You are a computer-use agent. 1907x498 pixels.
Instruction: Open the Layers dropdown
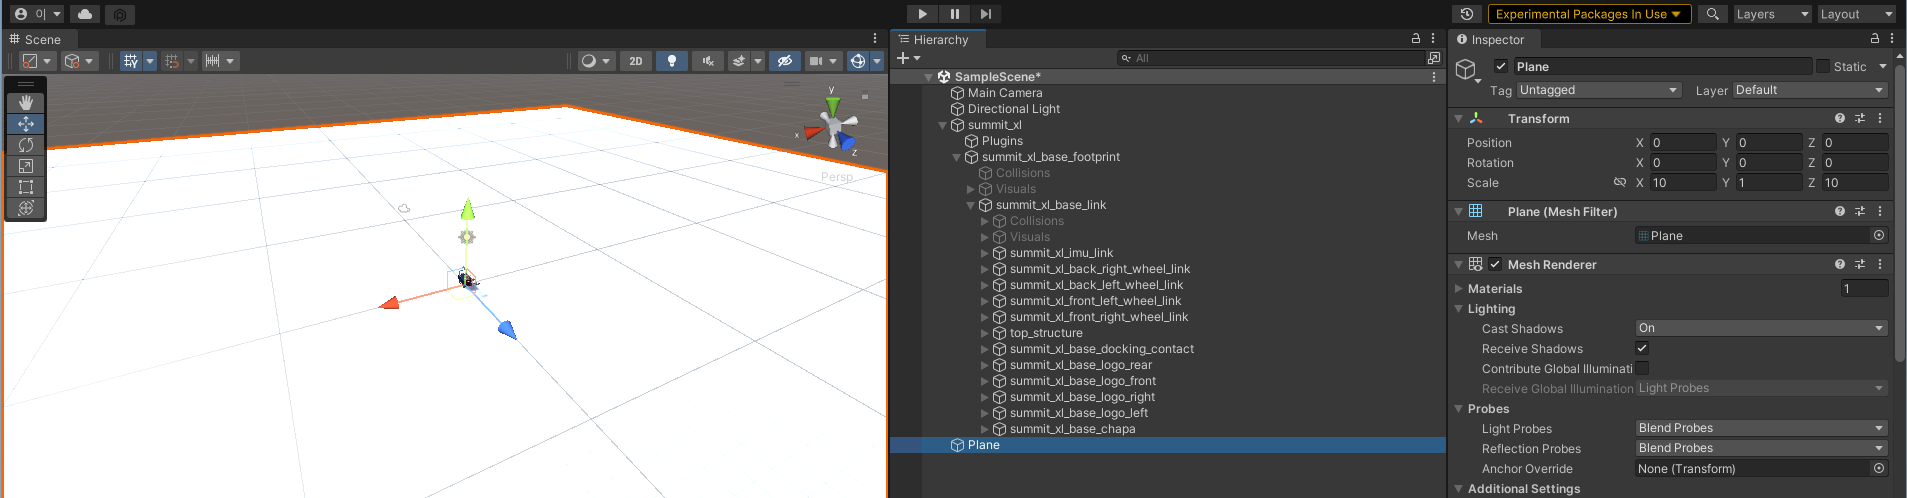[1773, 14]
